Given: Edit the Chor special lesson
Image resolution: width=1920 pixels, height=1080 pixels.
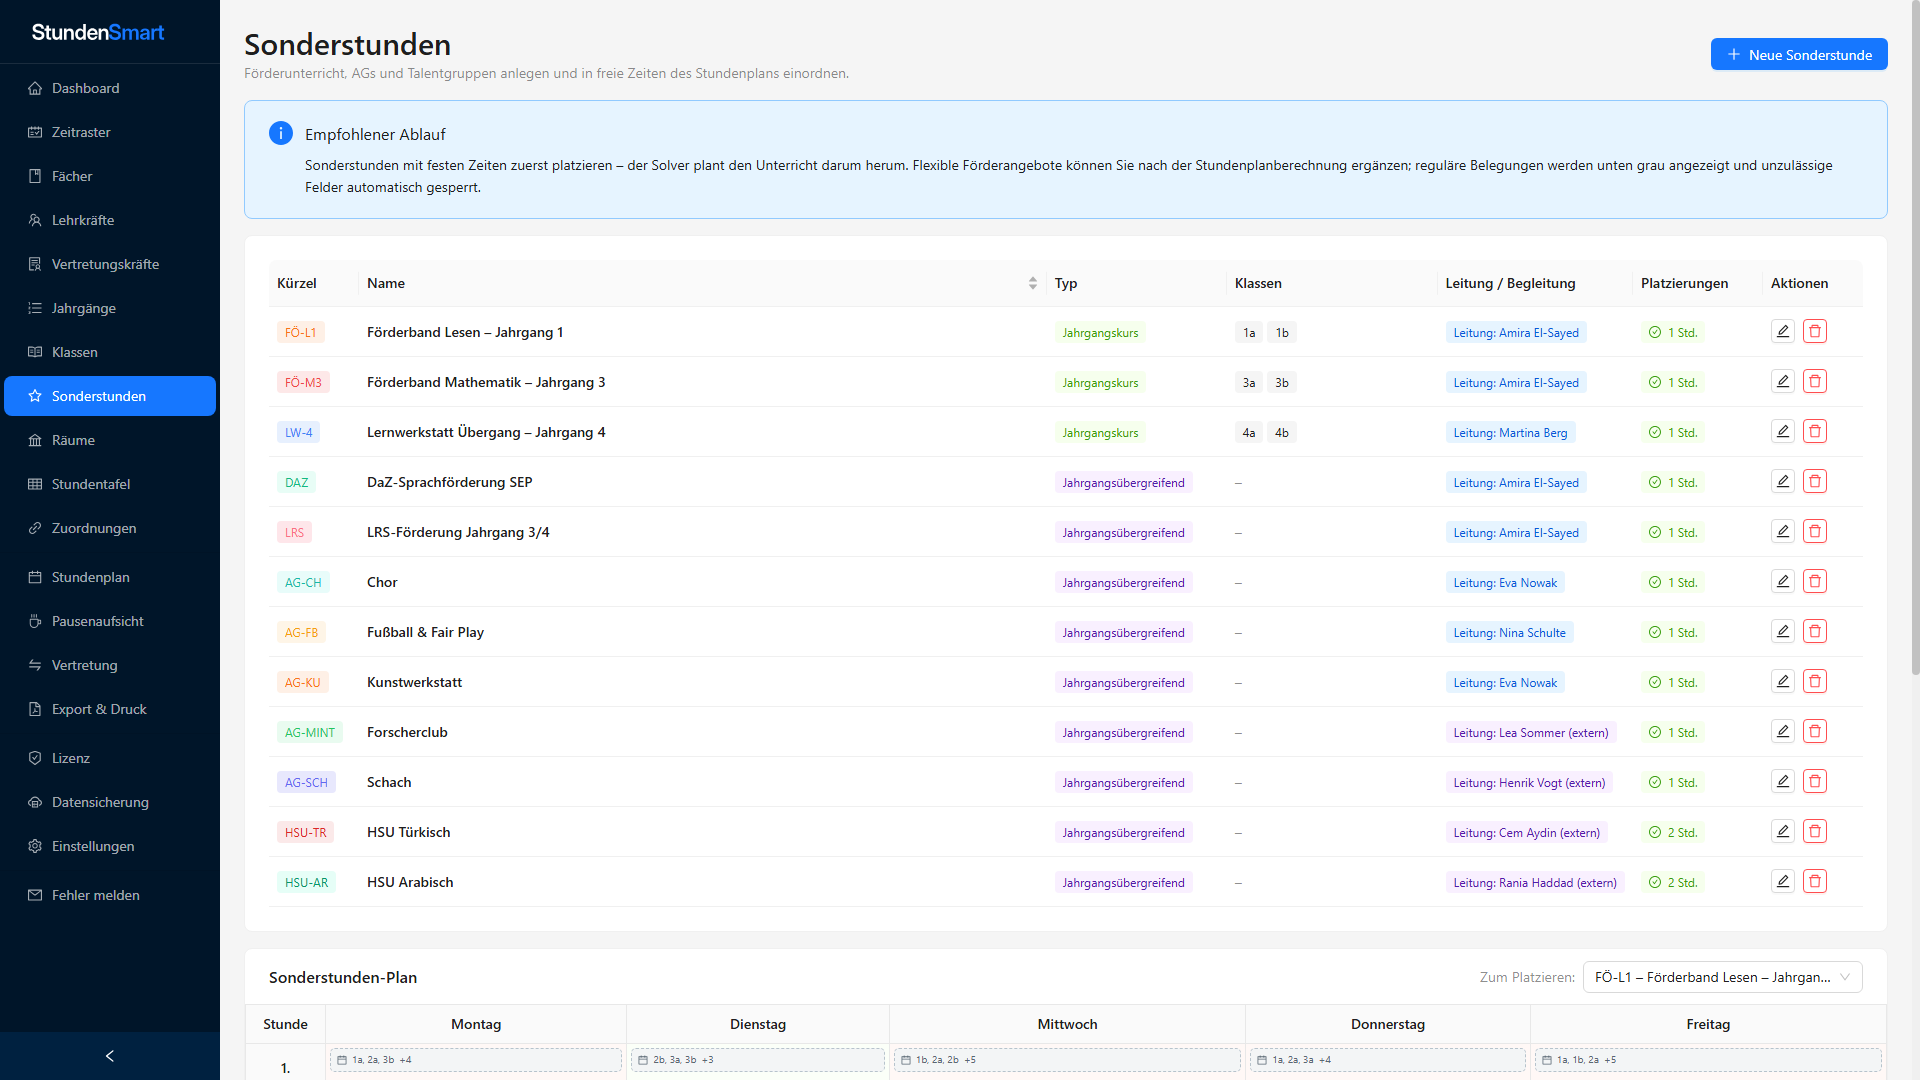Looking at the screenshot, I should click(1783, 581).
